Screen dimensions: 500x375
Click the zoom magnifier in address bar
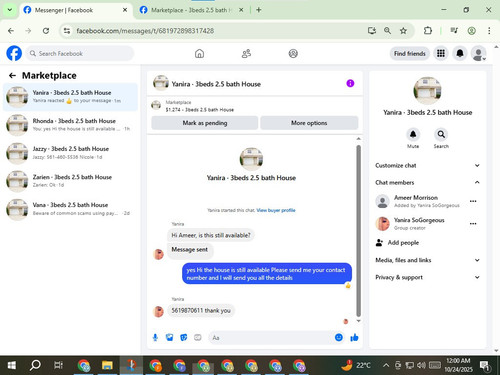(387, 31)
